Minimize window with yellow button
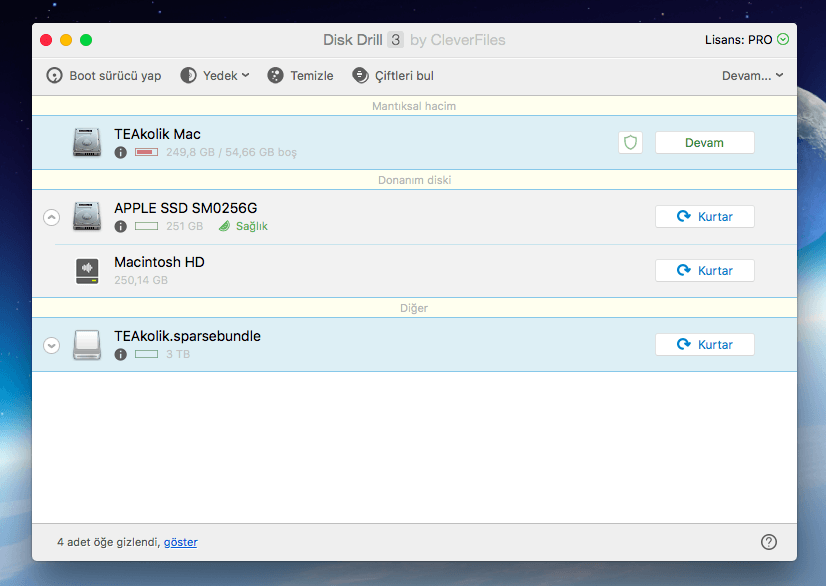 (x=66, y=40)
